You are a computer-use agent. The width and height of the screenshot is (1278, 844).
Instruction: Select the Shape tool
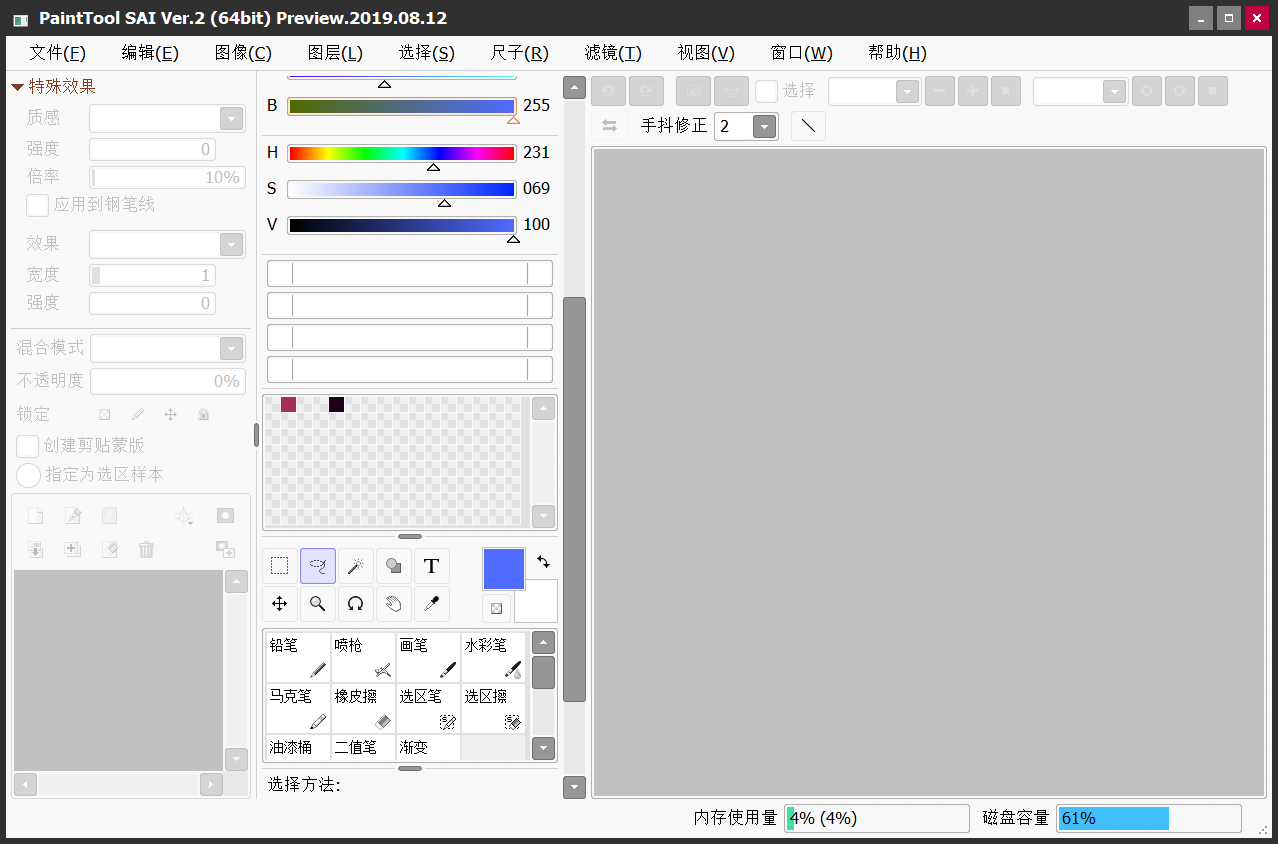pyautogui.click(x=394, y=566)
